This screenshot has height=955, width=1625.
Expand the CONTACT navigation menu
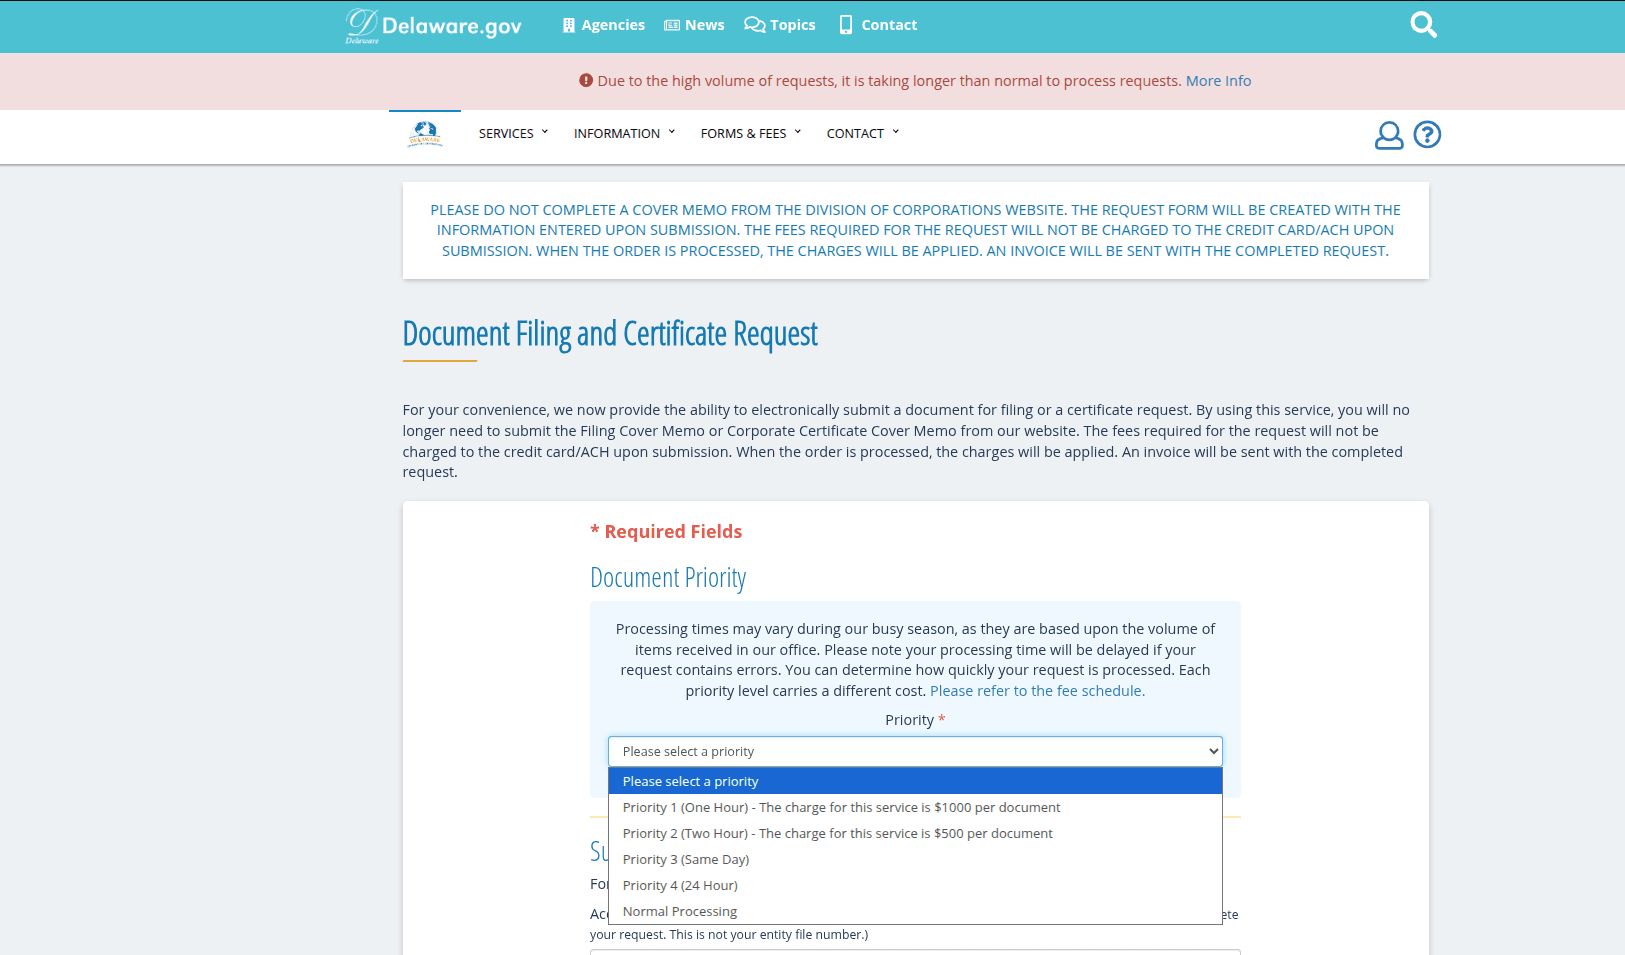pos(863,133)
